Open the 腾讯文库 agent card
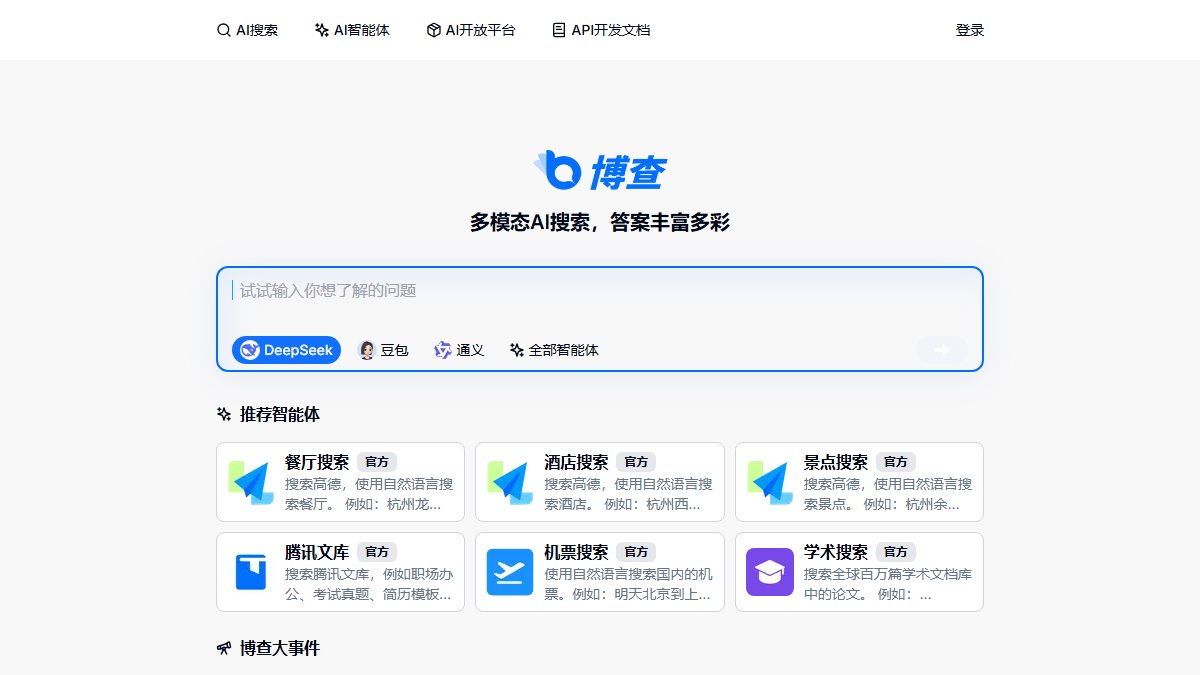 click(x=341, y=572)
